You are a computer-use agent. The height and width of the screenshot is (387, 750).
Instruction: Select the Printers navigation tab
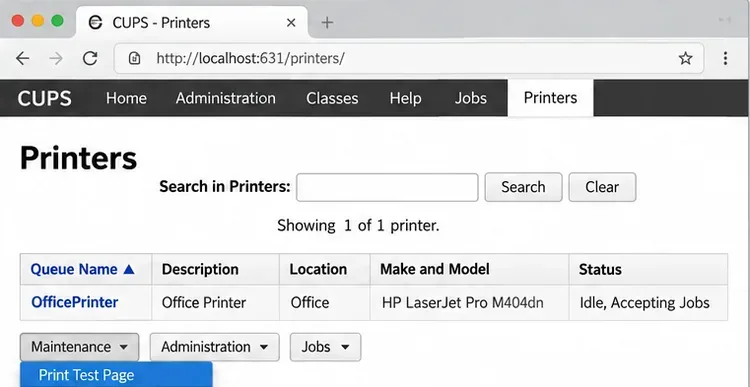click(551, 98)
